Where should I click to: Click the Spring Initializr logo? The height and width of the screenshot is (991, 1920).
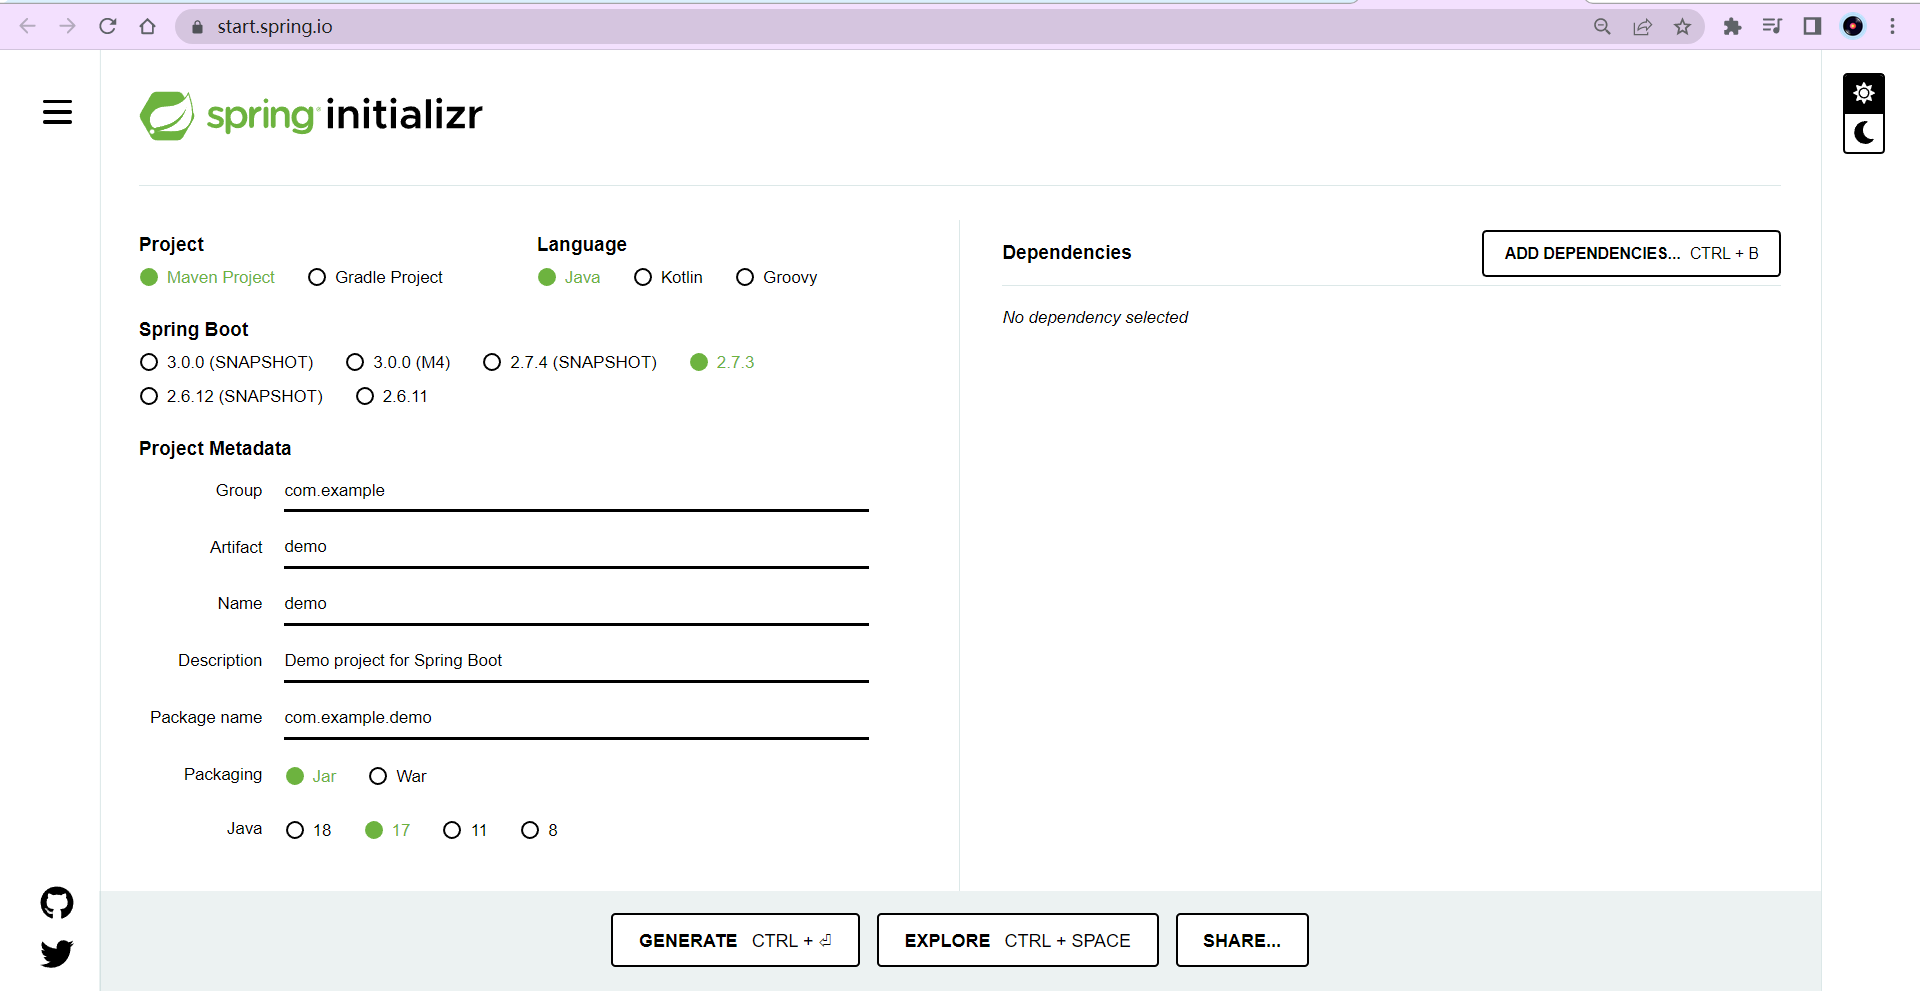311,115
